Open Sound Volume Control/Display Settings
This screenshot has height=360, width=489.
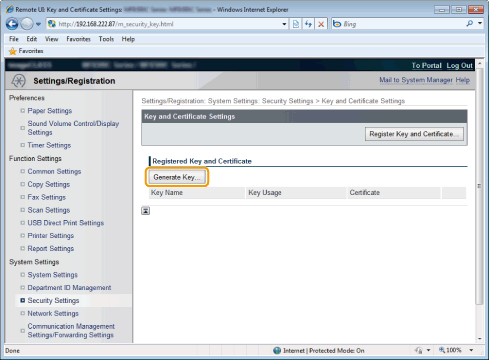73,128
